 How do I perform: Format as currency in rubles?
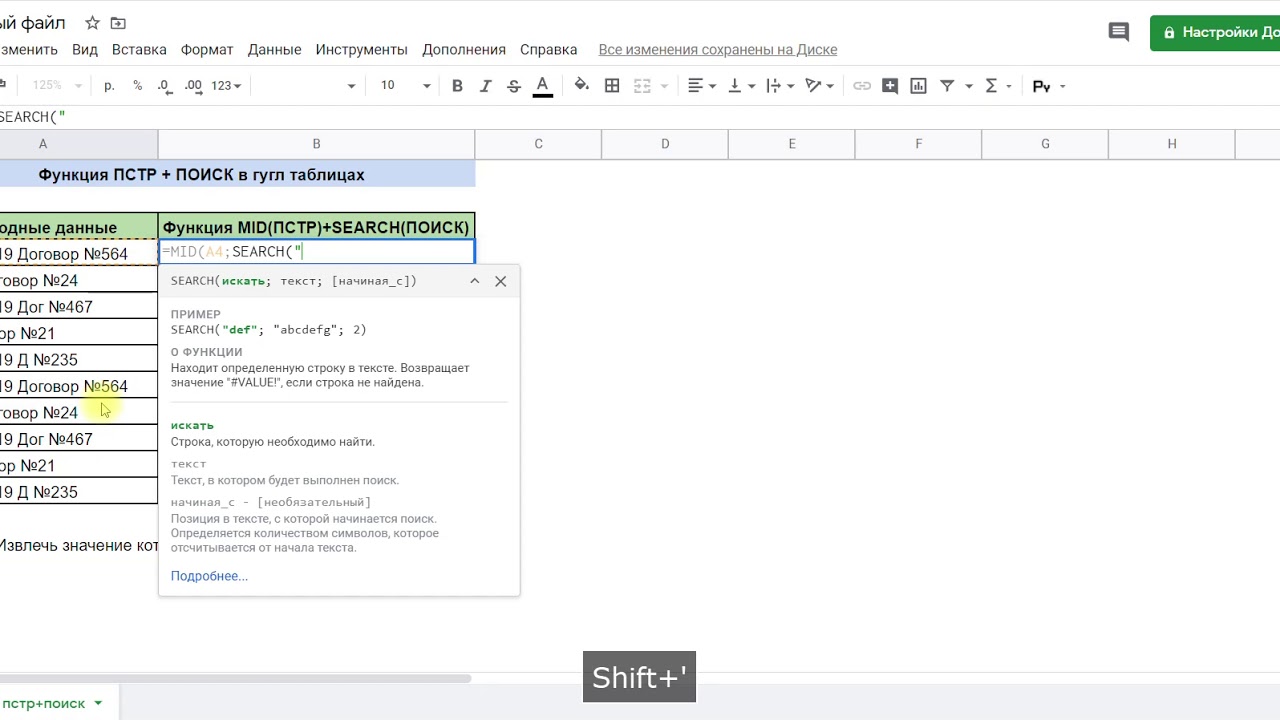(109, 86)
